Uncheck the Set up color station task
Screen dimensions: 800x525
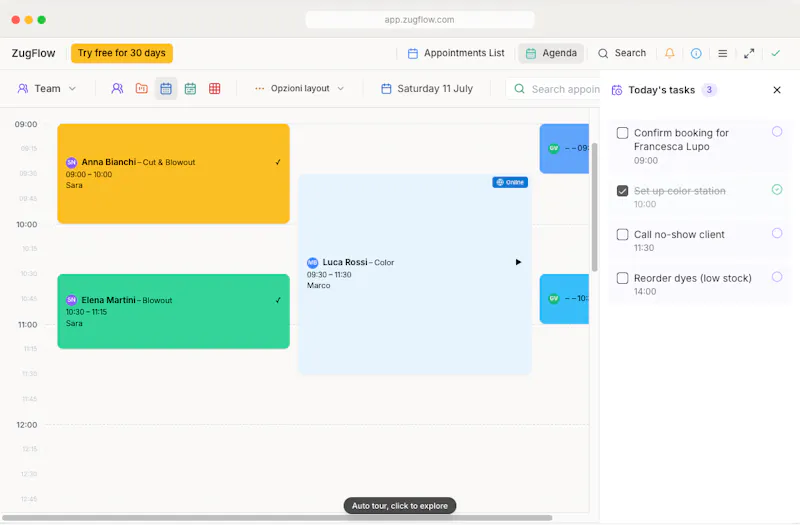click(x=622, y=191)
